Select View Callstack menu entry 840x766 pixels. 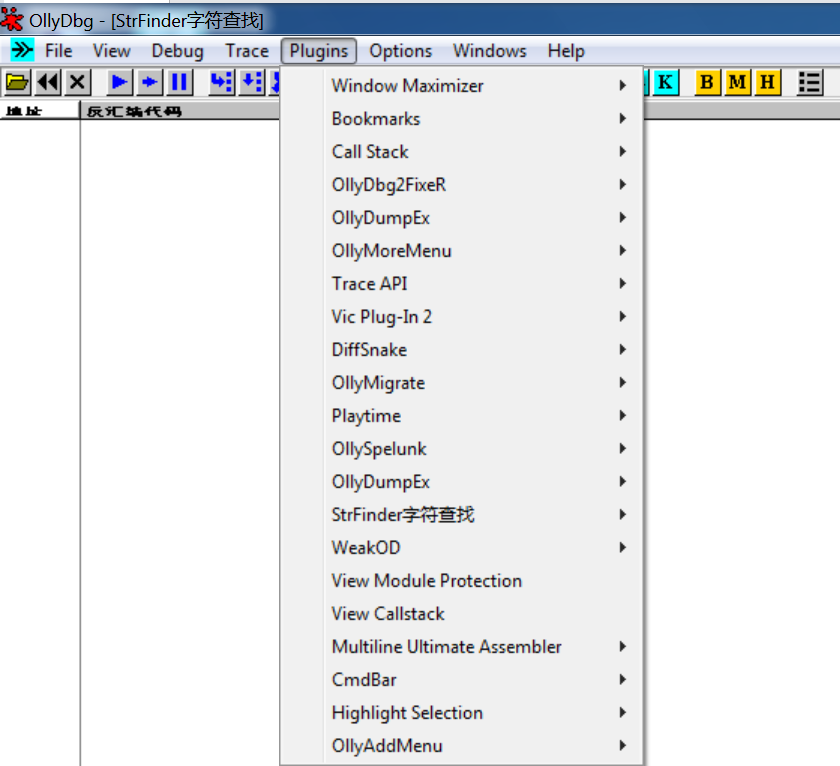click(x=462, y=614)
